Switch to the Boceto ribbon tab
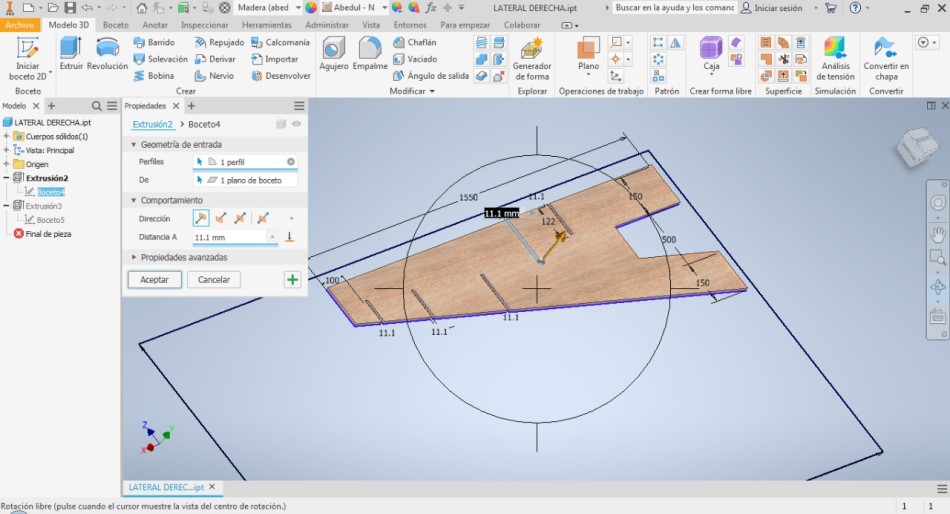This screenshot has width=950, height=514. (116, 25)
